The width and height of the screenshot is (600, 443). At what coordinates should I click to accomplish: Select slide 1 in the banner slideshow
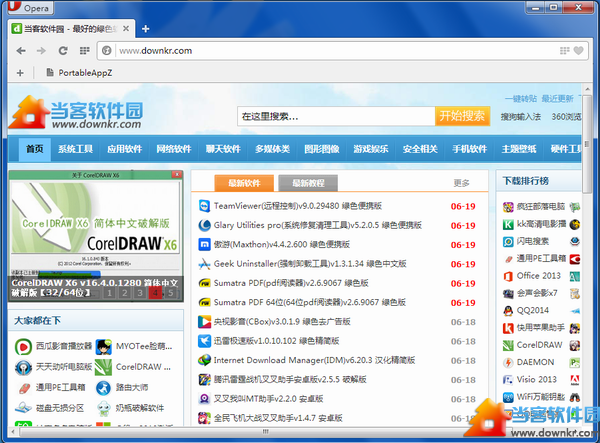(x=109, y=293)
